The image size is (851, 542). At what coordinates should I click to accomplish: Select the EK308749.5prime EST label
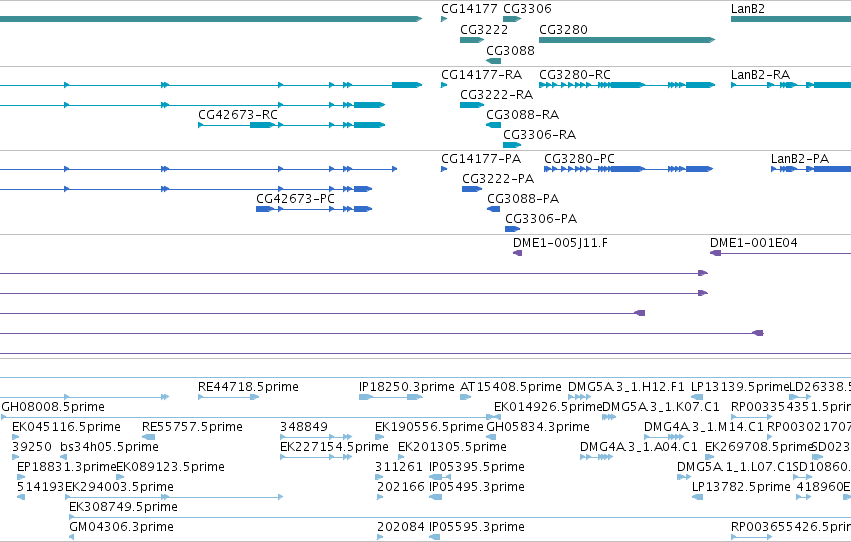click(123, 507)
